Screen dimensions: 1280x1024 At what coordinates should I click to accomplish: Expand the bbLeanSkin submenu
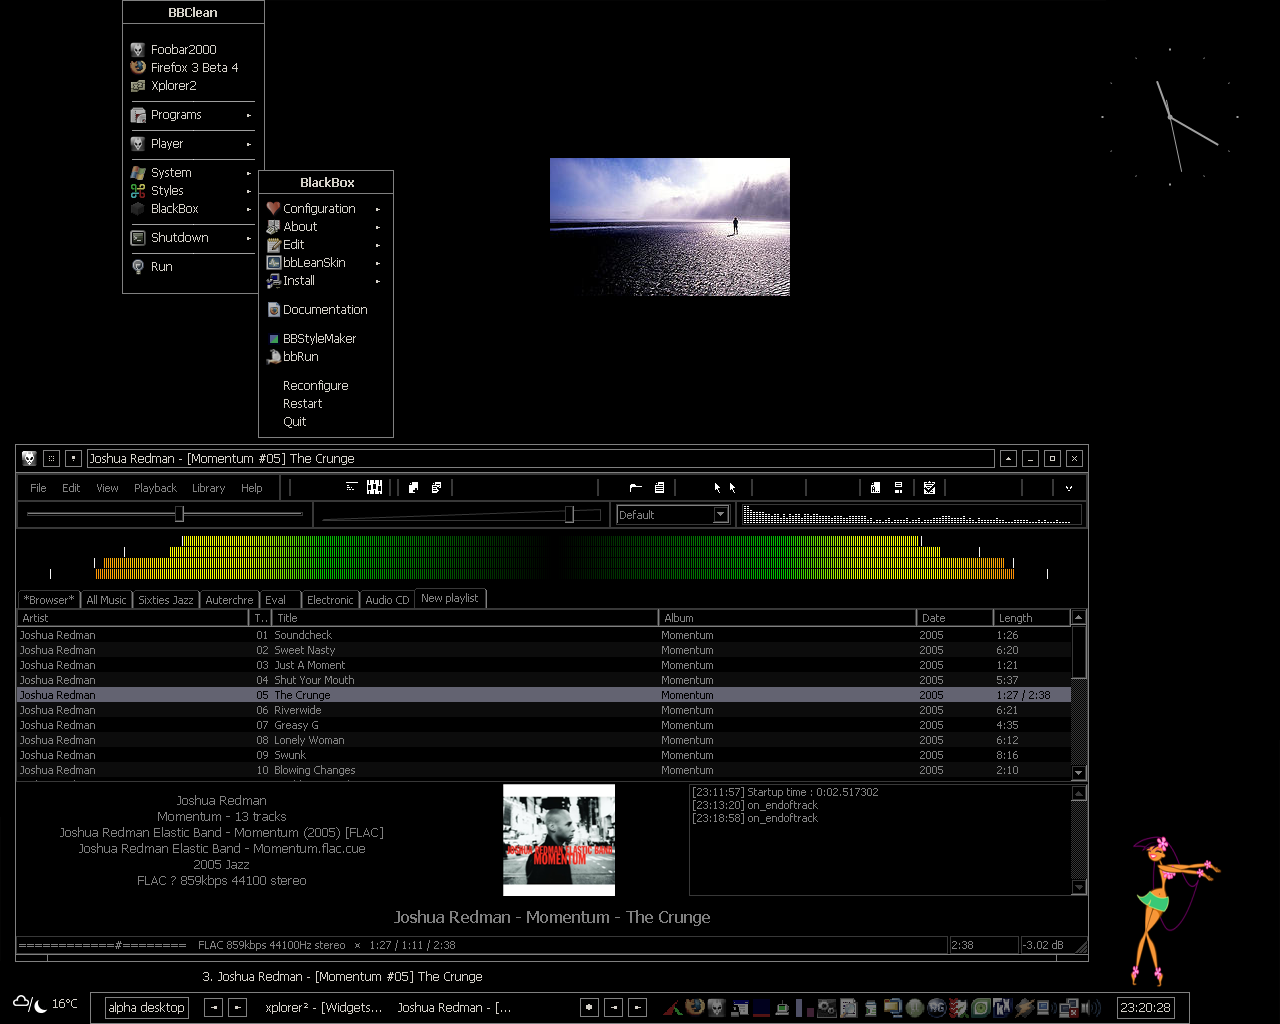(325, 263)
